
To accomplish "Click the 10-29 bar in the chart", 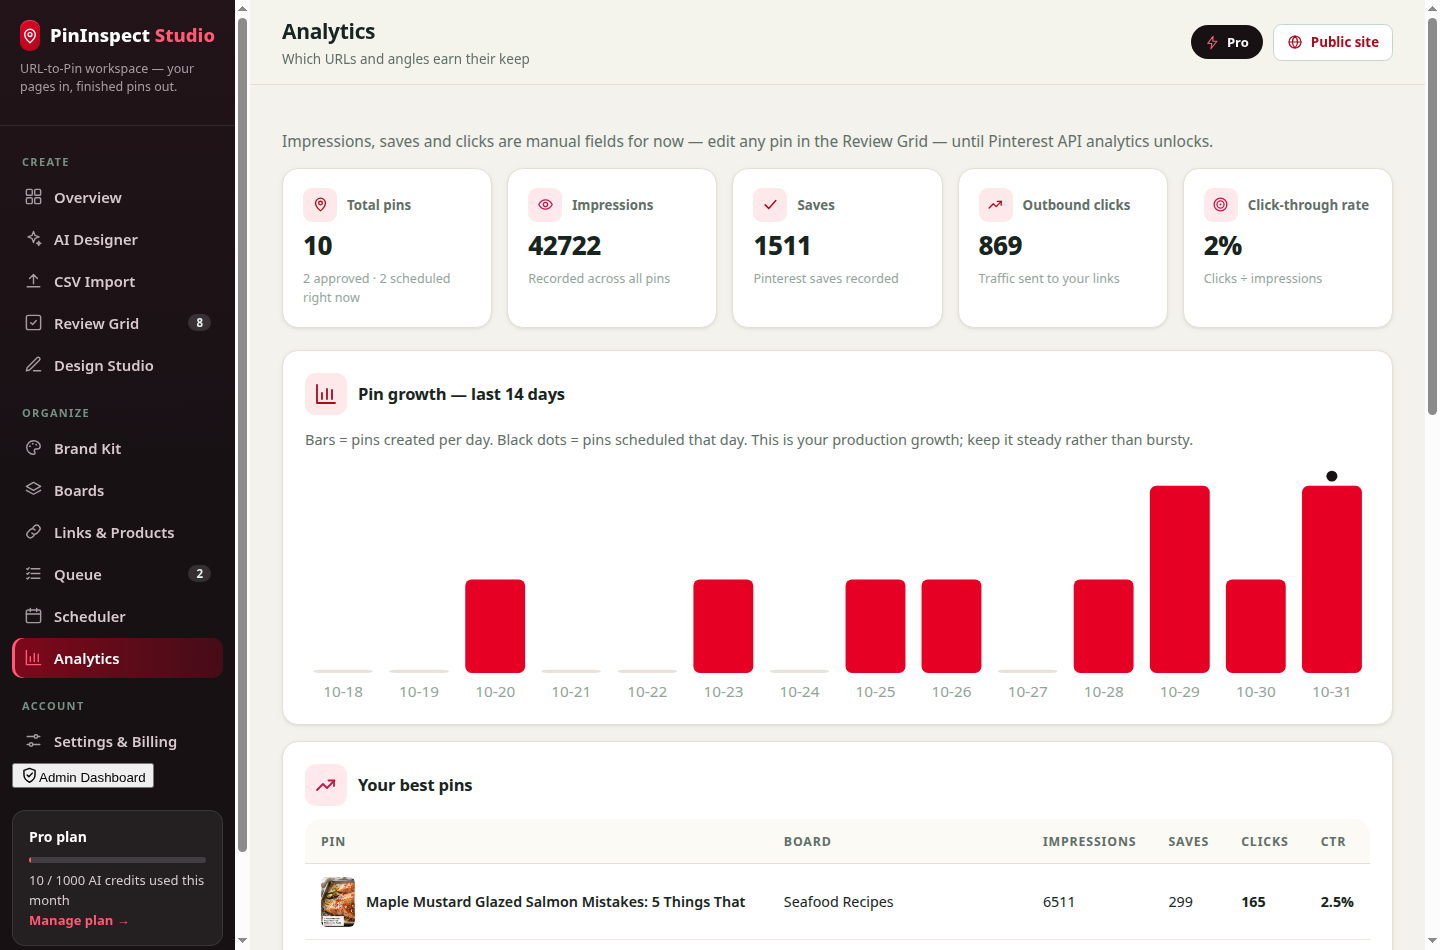I will 1180,579.
